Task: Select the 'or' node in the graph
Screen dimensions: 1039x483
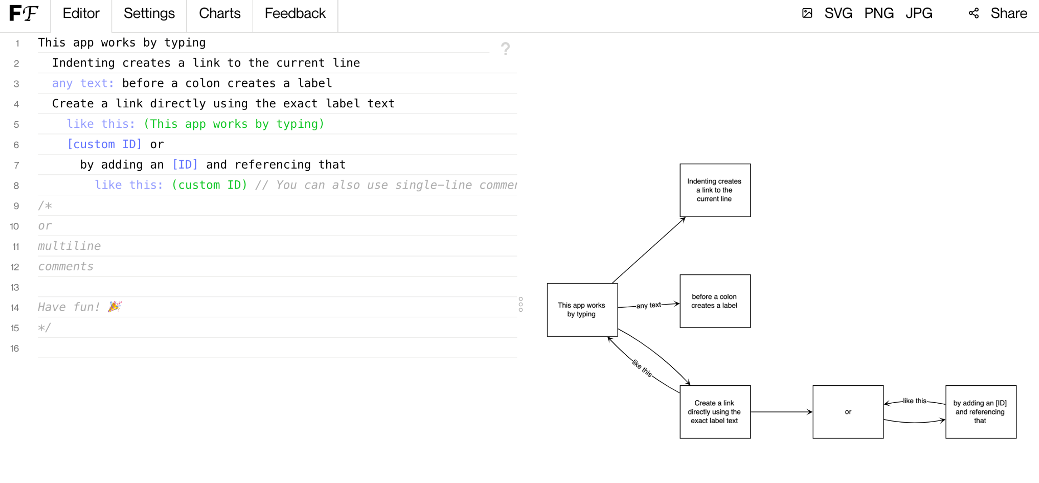Action: pyautogui.click(x=847, y=411)
